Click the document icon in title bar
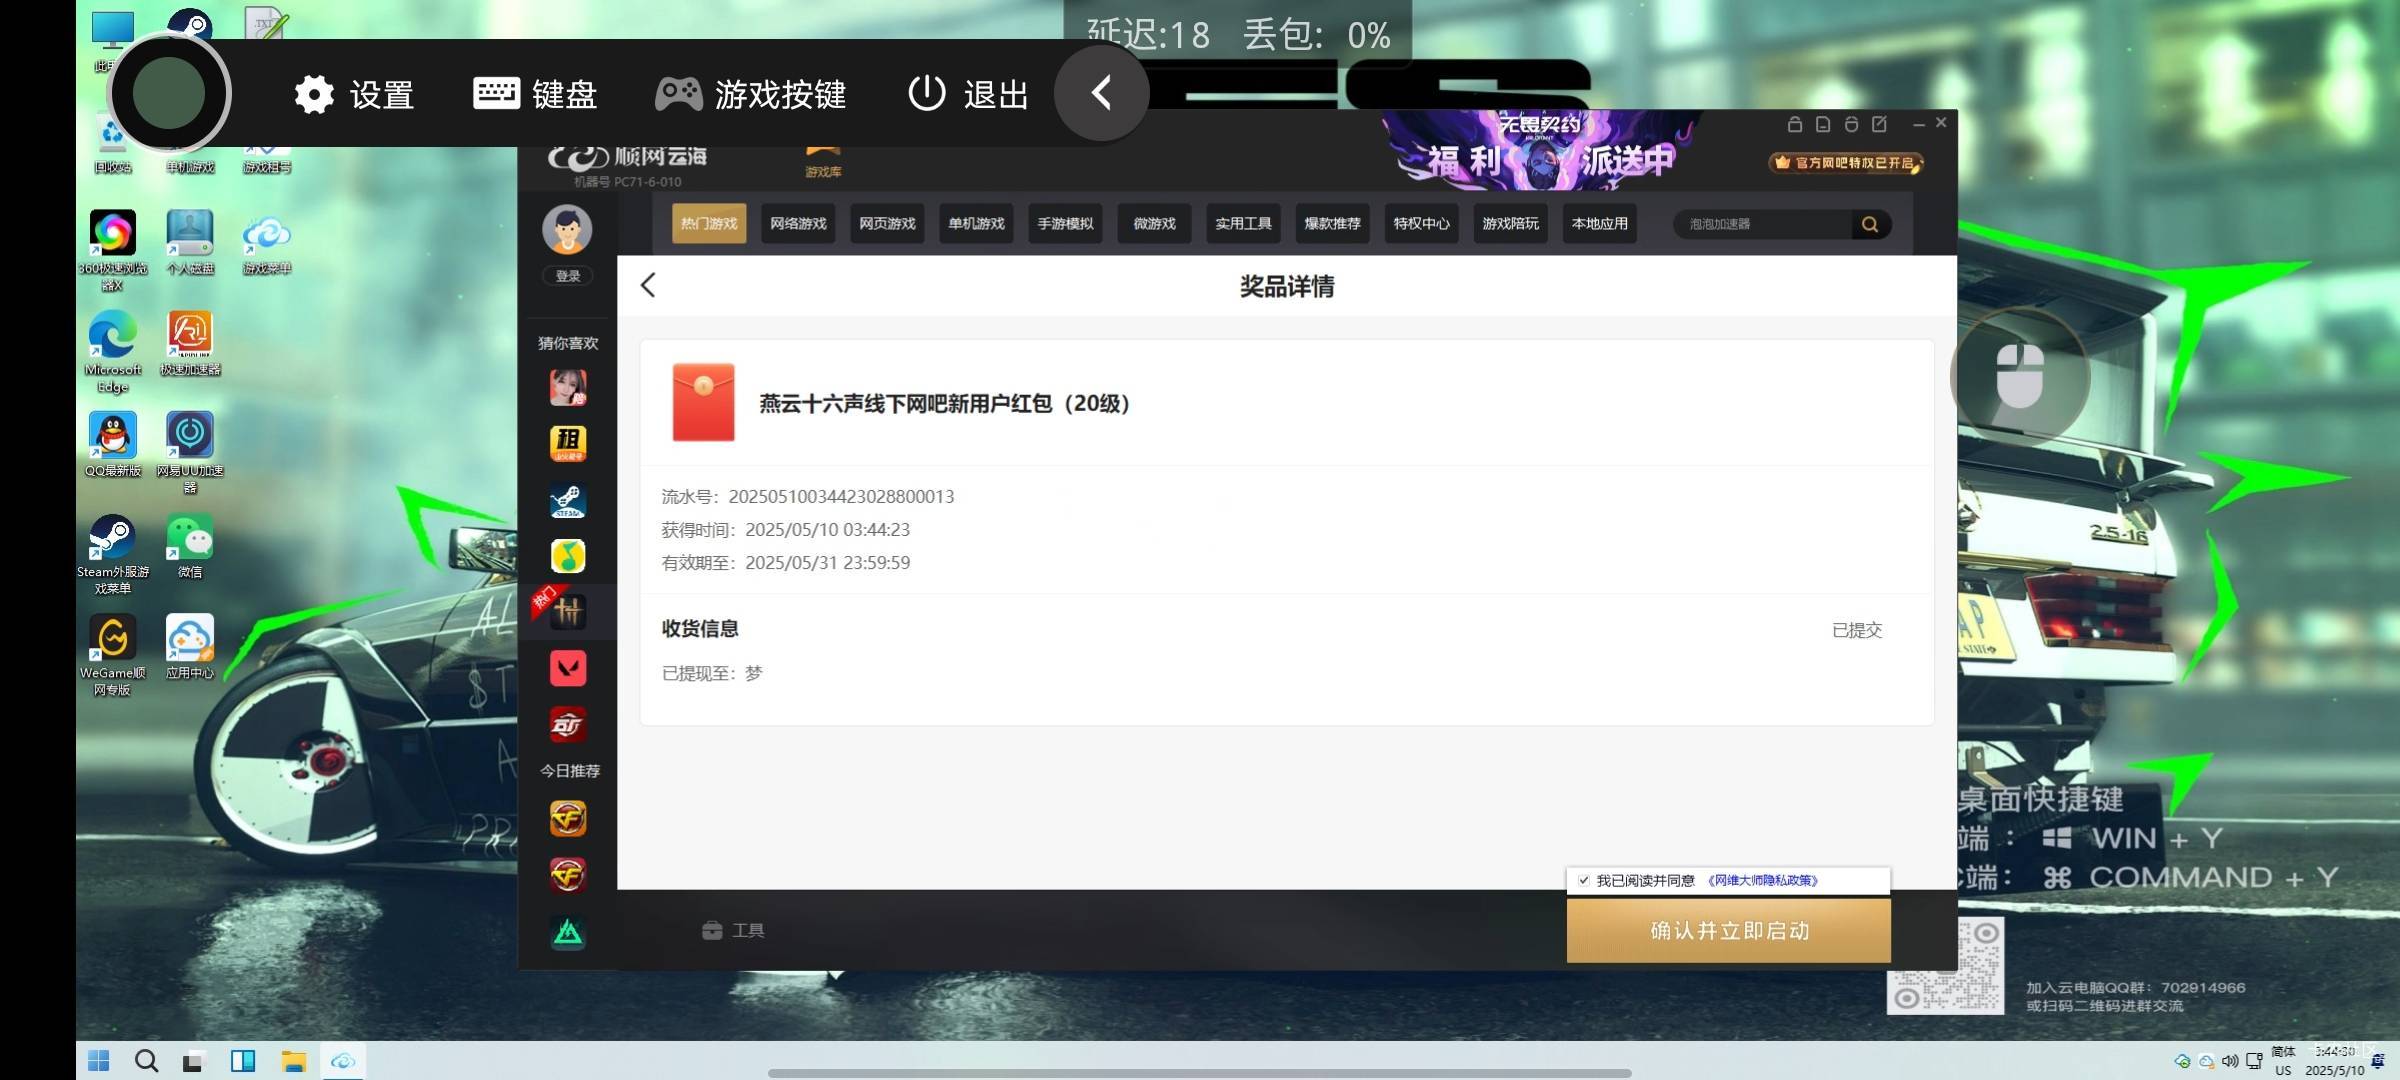This screenshot has height=1080, width=2400. click(1823, 124)
